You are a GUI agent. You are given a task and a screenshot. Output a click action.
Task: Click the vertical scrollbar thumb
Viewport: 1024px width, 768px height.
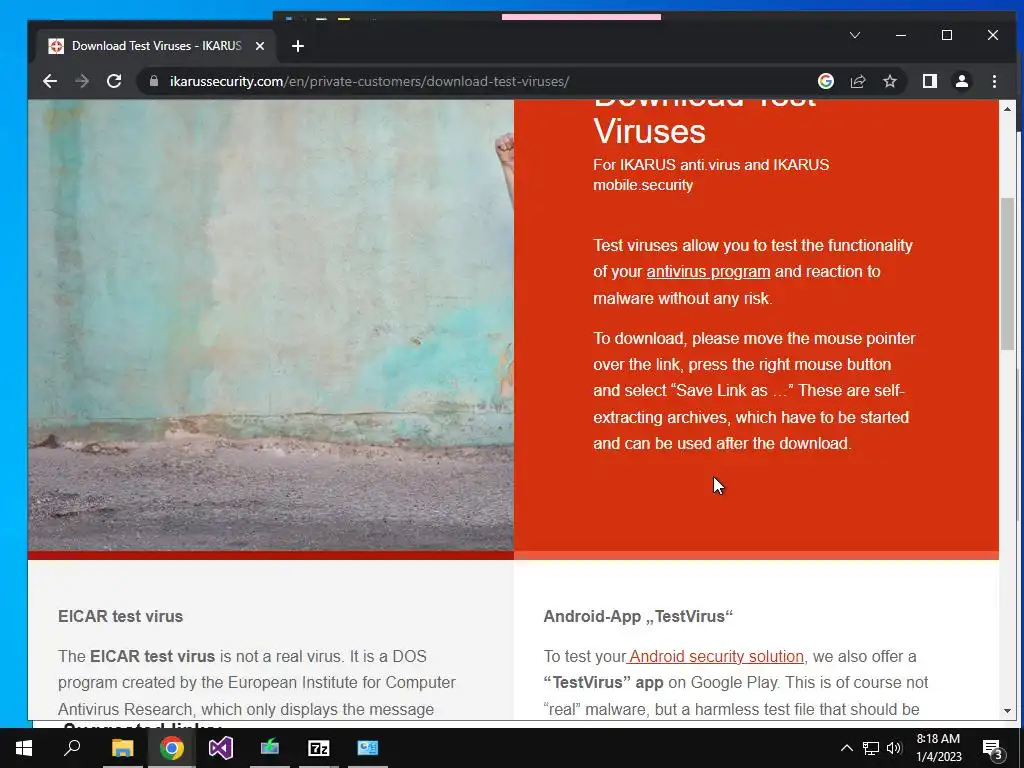point(1007,274)
